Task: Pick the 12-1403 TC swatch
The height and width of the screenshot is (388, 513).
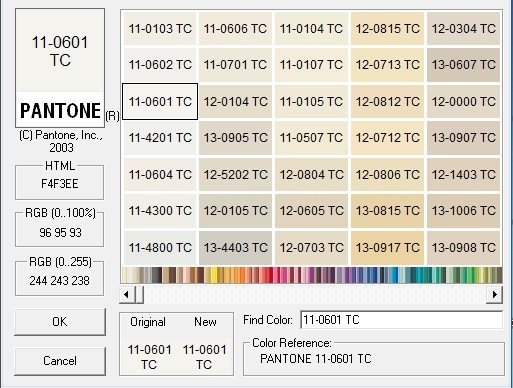Action: [464, 174]
